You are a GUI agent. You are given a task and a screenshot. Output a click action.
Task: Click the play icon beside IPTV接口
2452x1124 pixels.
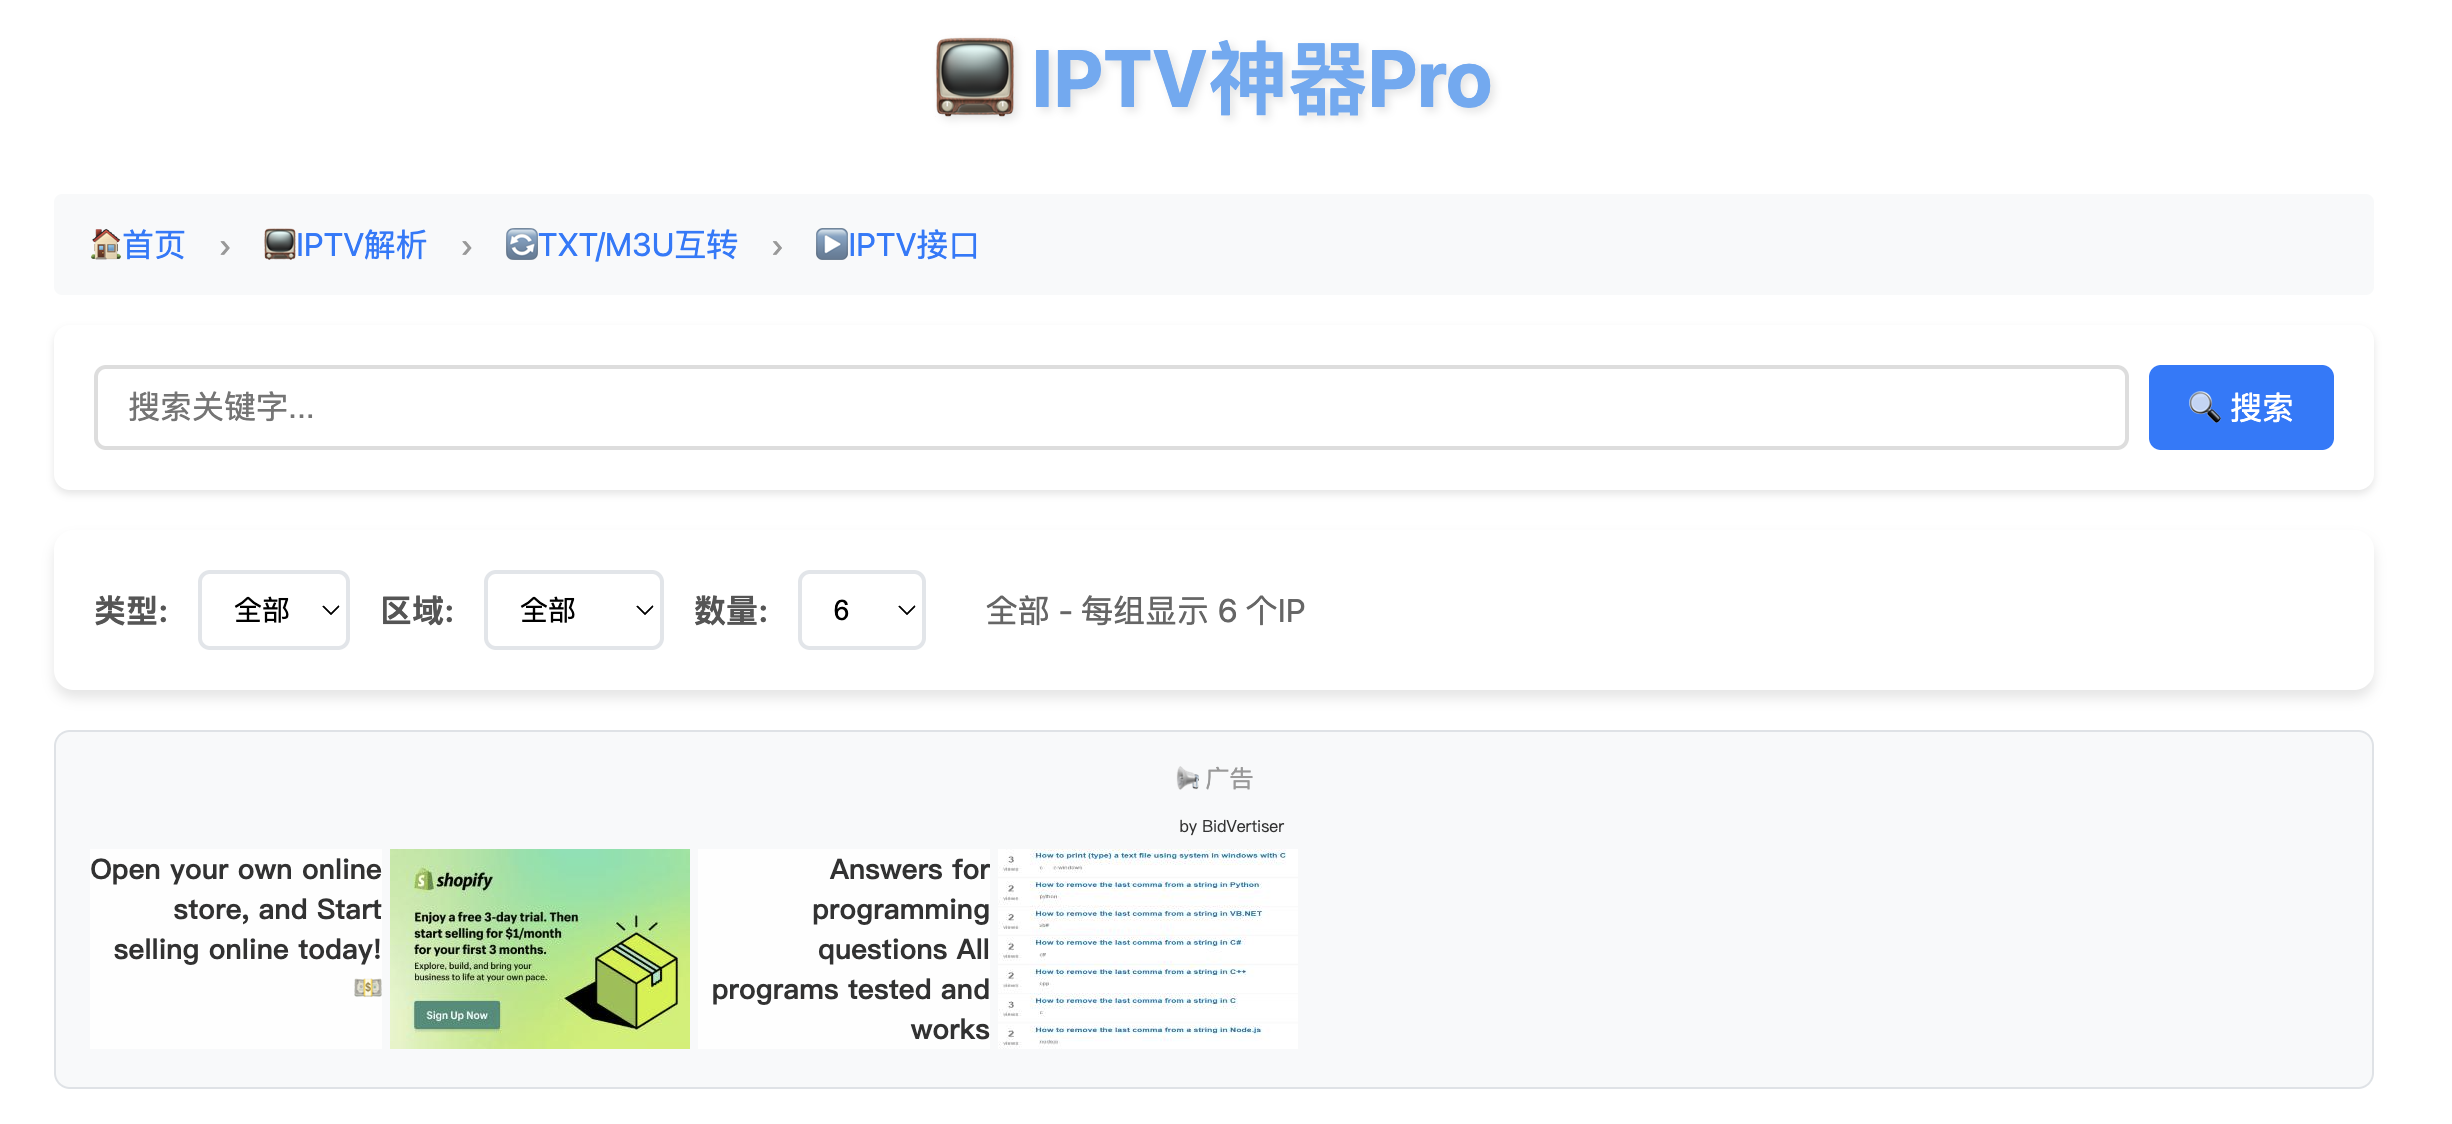point(831,244)
